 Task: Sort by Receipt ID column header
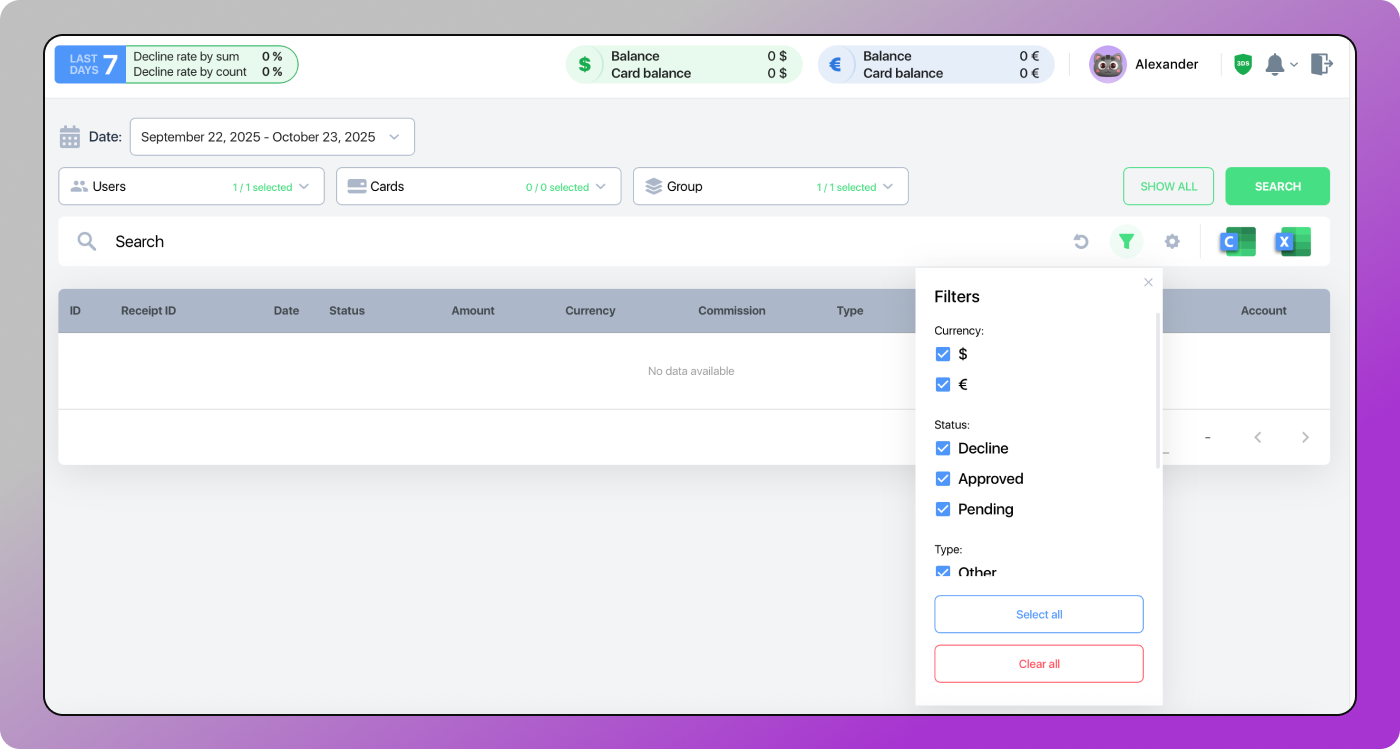point(148,311)
